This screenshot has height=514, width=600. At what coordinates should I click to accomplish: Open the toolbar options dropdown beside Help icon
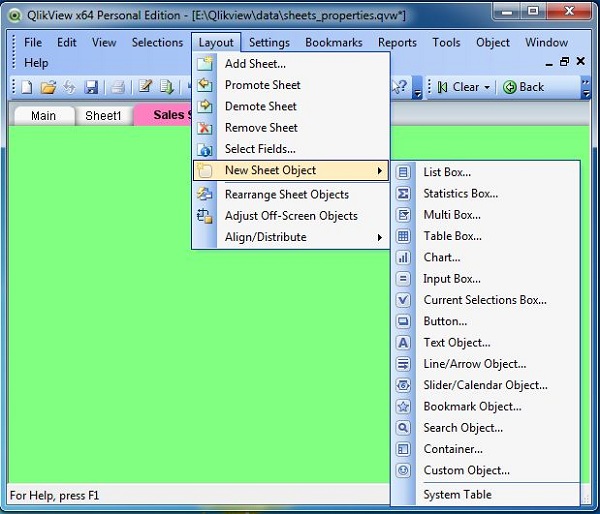(417, 89)
